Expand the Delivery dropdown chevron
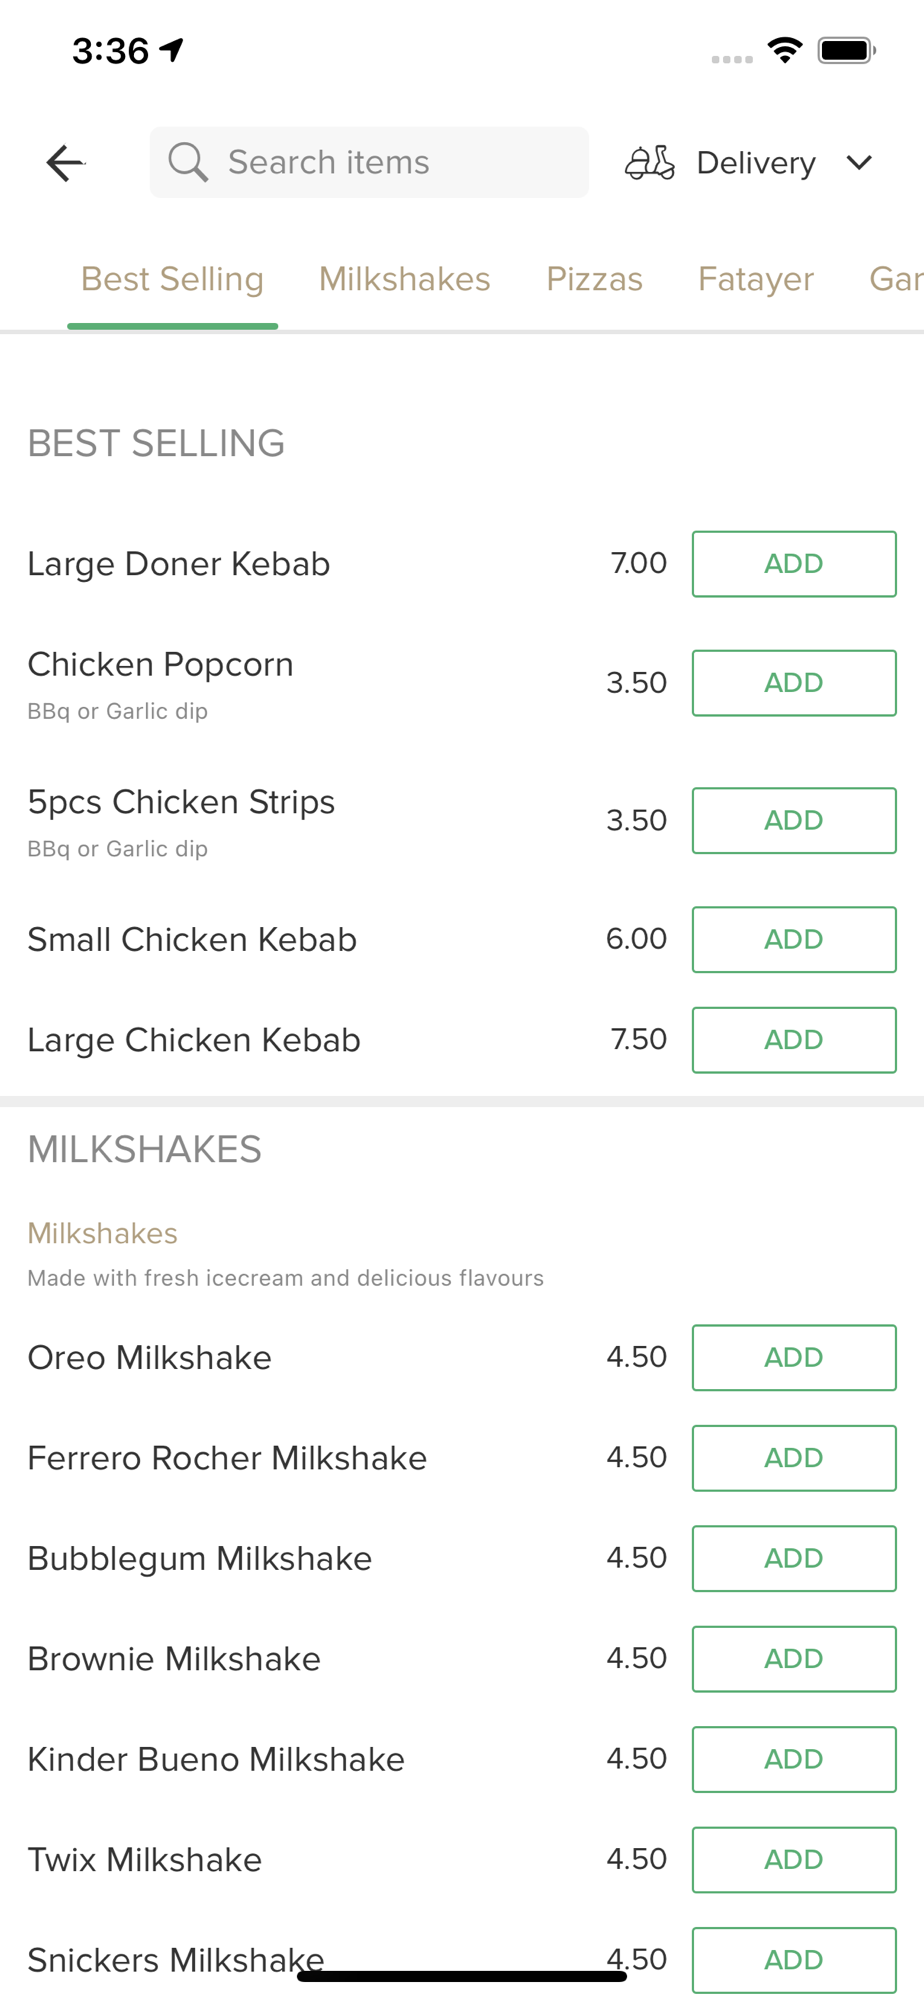Viewport: 924px width, 2000px height. (x=859, y=162)
